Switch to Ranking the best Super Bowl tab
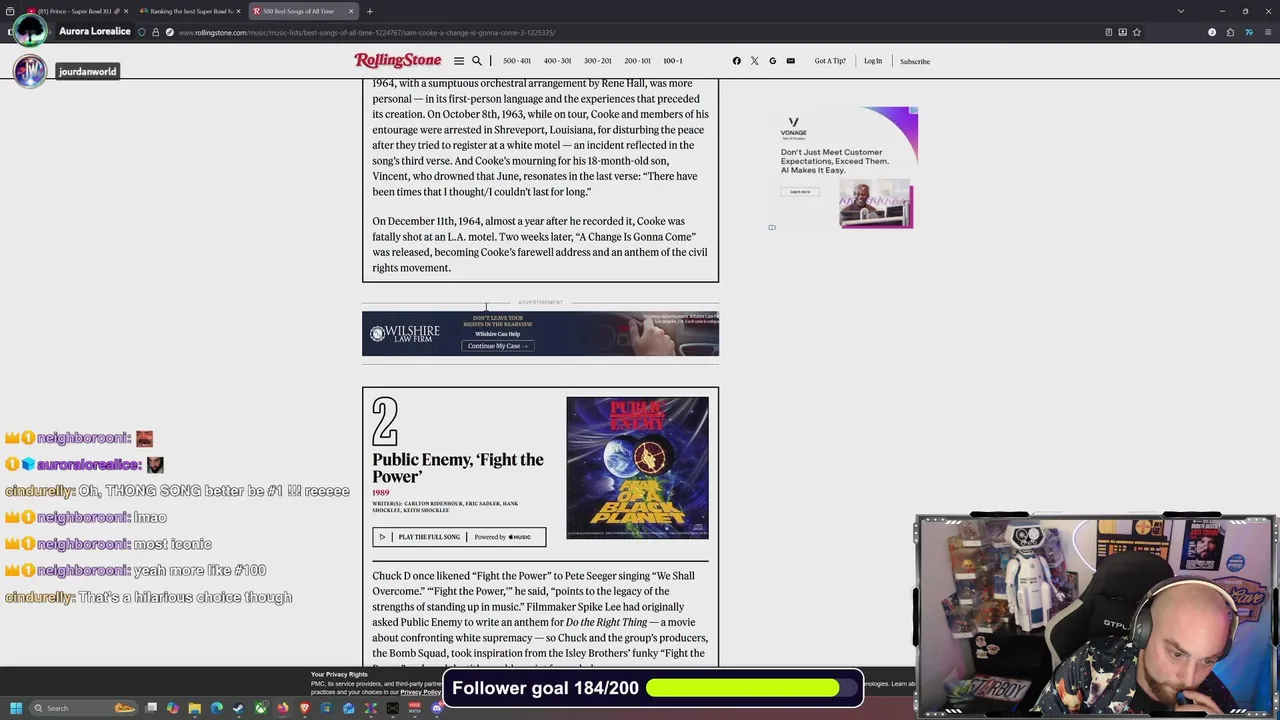Screen dimensions: 1280x720 pos(190,11)
